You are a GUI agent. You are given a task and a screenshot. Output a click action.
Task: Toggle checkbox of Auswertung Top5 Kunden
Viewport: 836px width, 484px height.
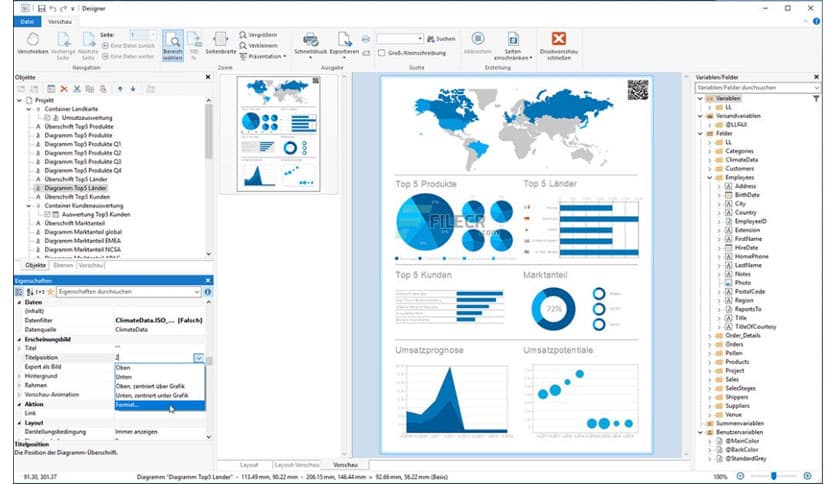tap(47, 214)
